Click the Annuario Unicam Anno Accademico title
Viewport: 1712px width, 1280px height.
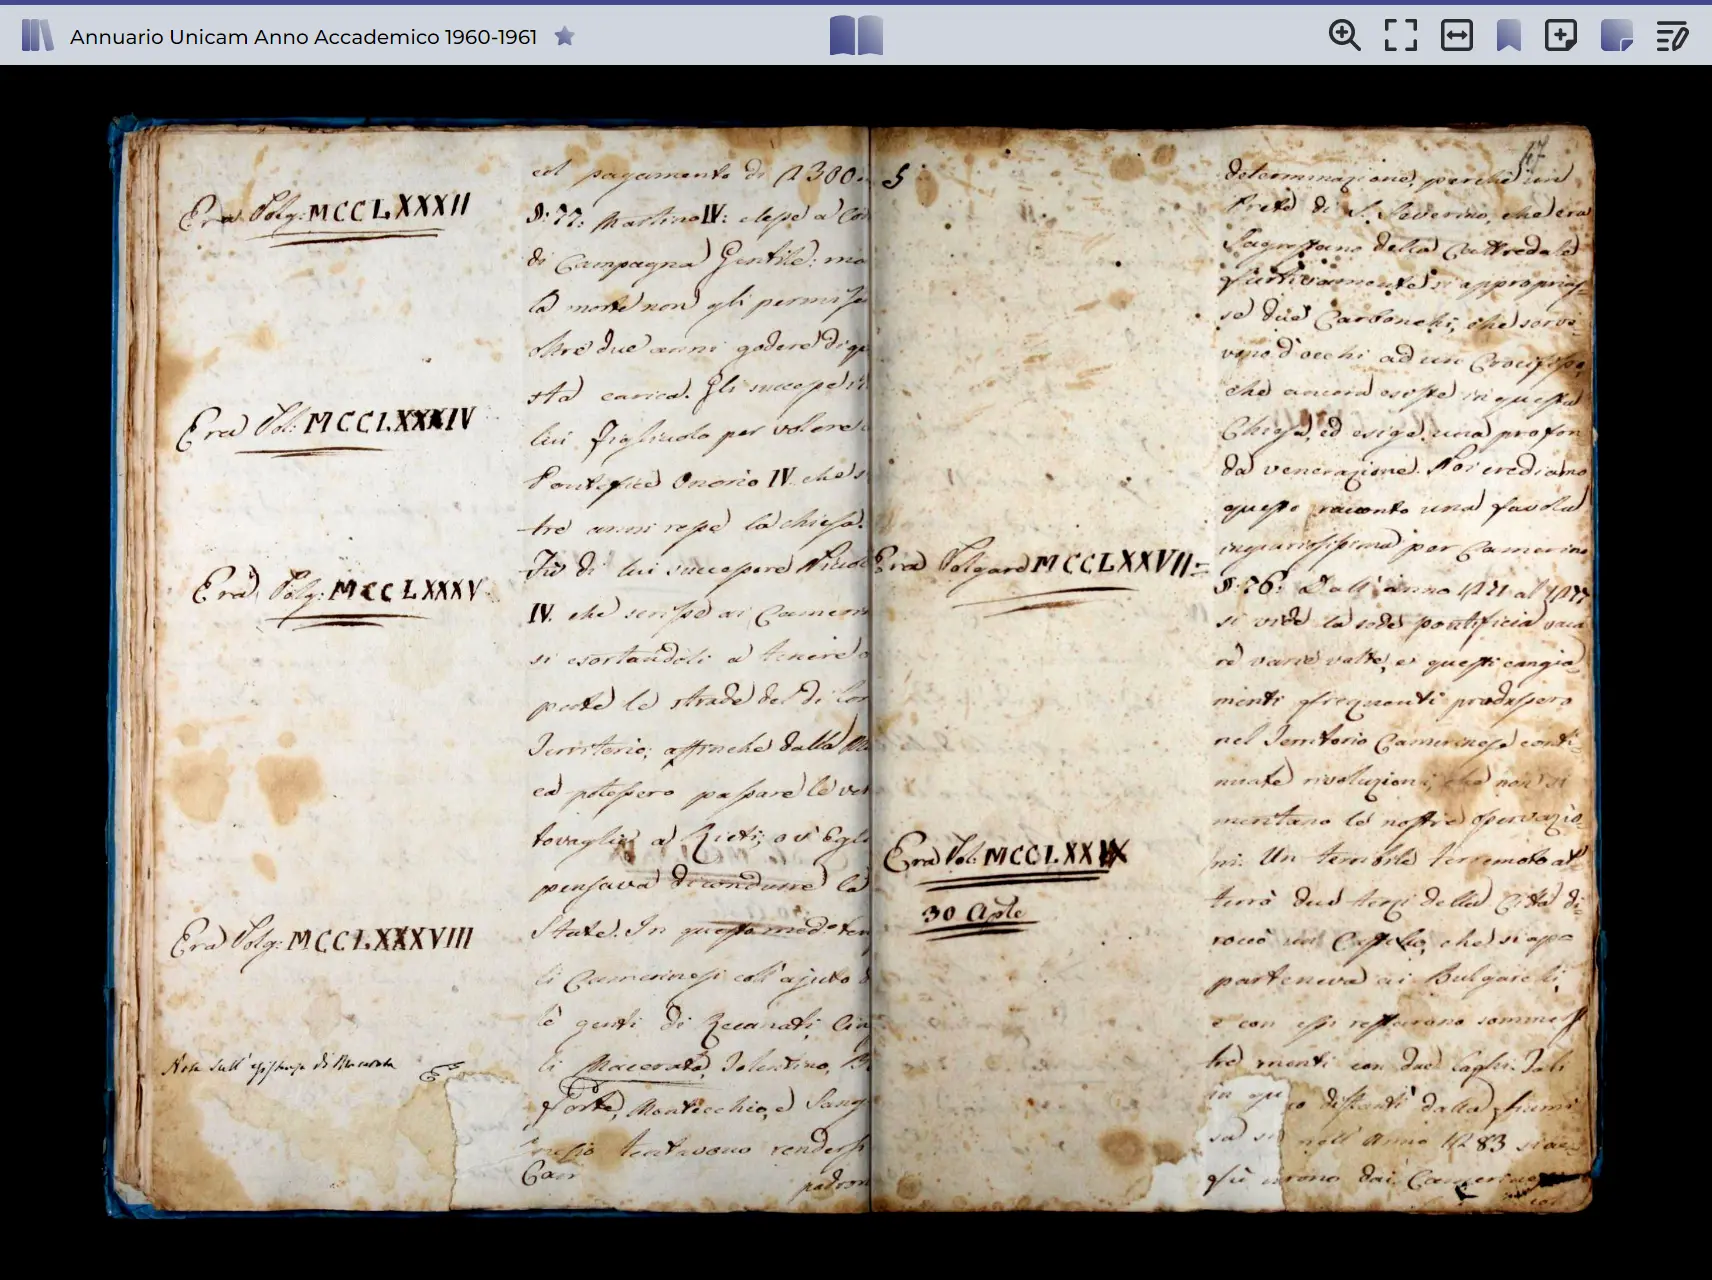[x=303, y=37]
